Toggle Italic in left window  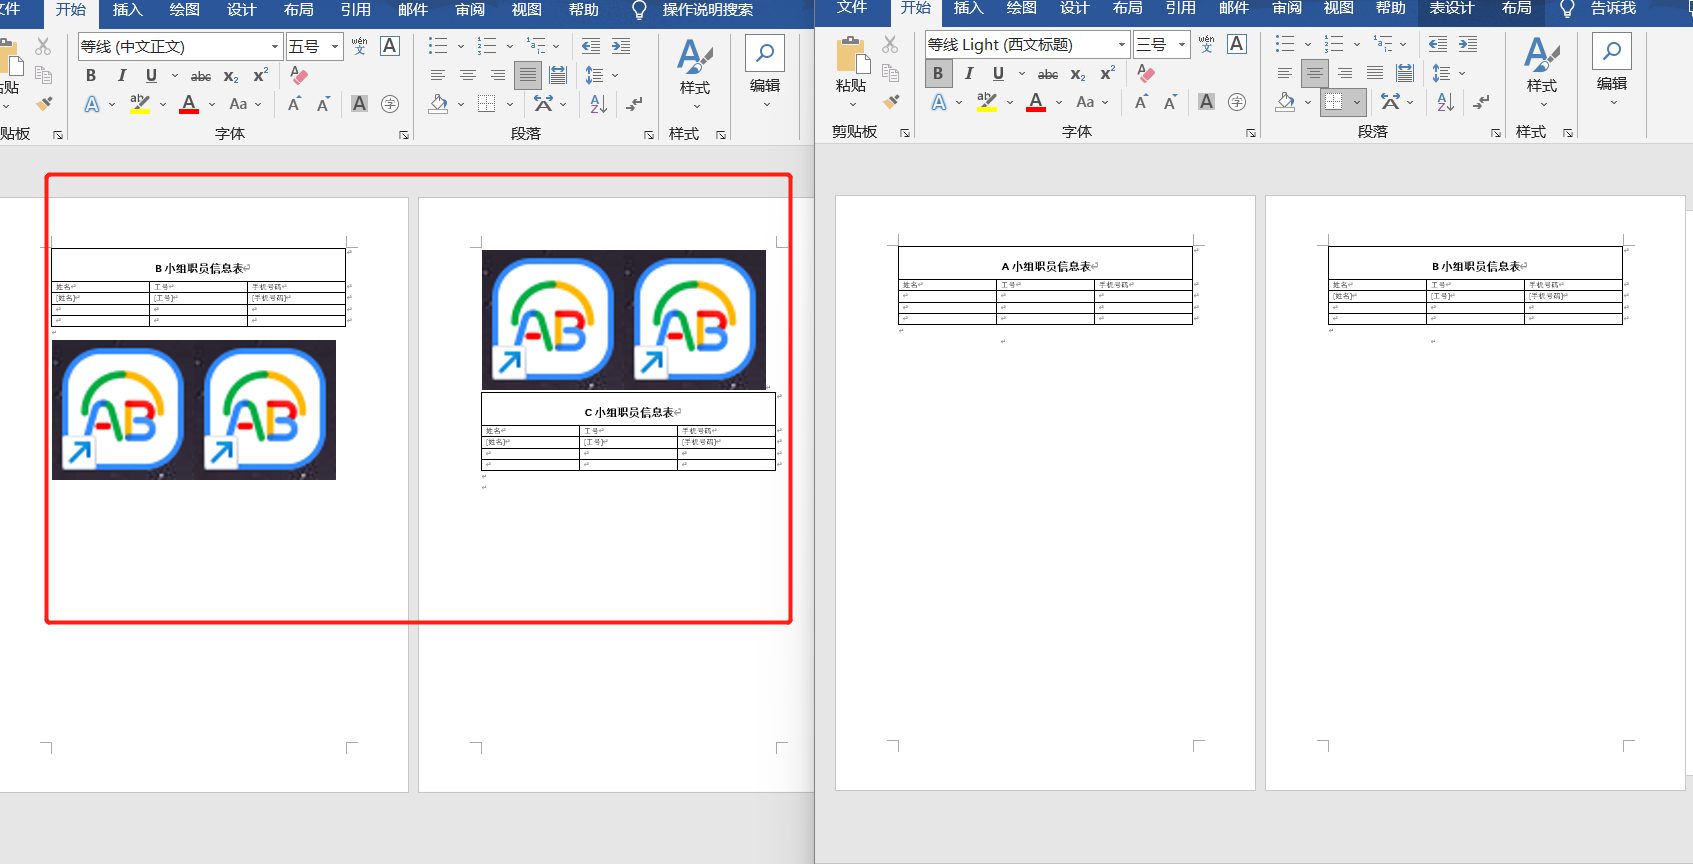(121, 76)
